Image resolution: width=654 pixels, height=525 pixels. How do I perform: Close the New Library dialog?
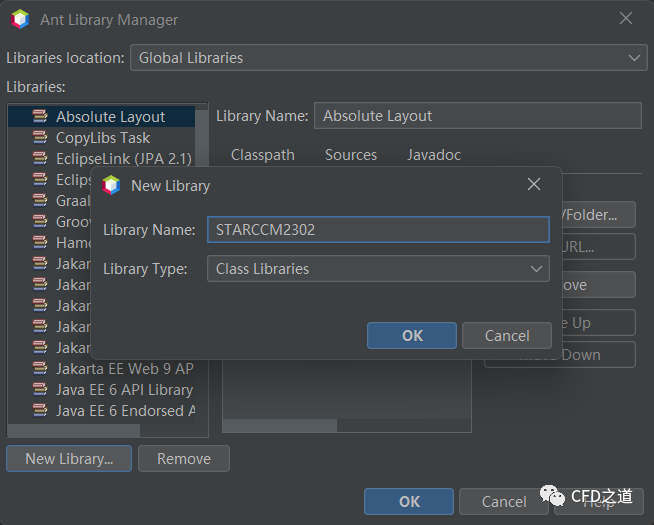point(534,185)
